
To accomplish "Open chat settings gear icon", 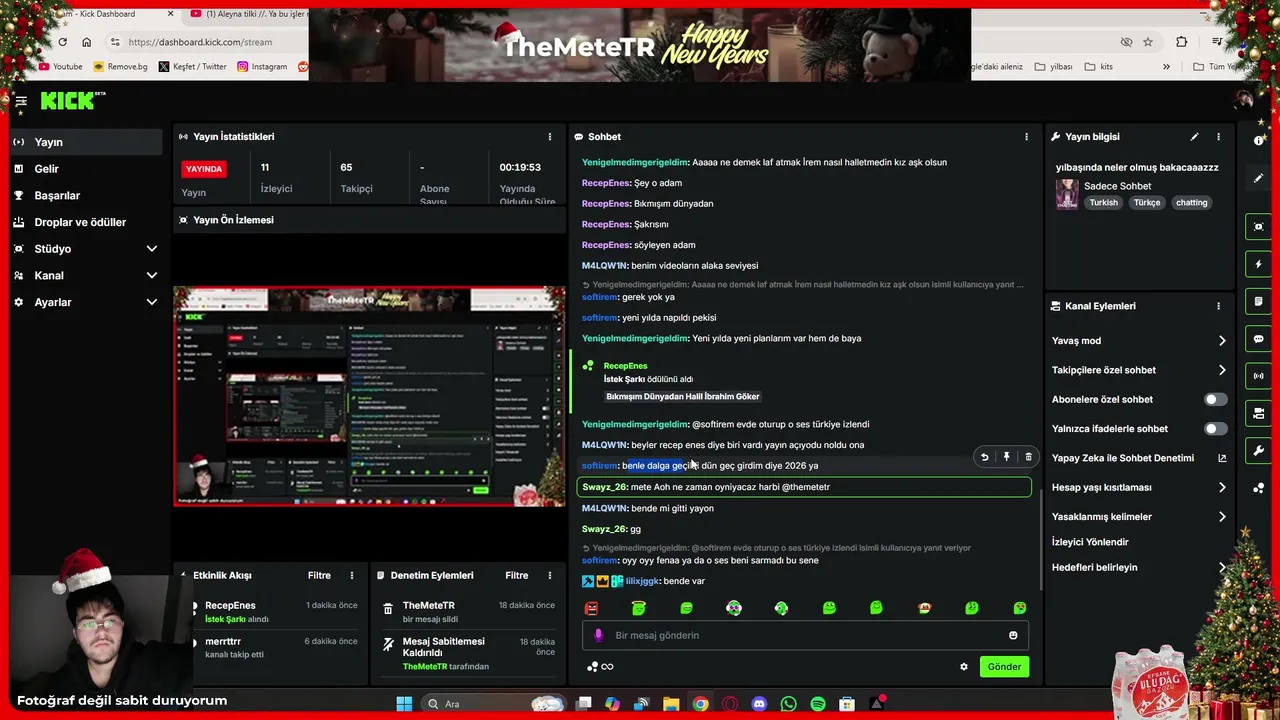I will (x=964, y=667).
